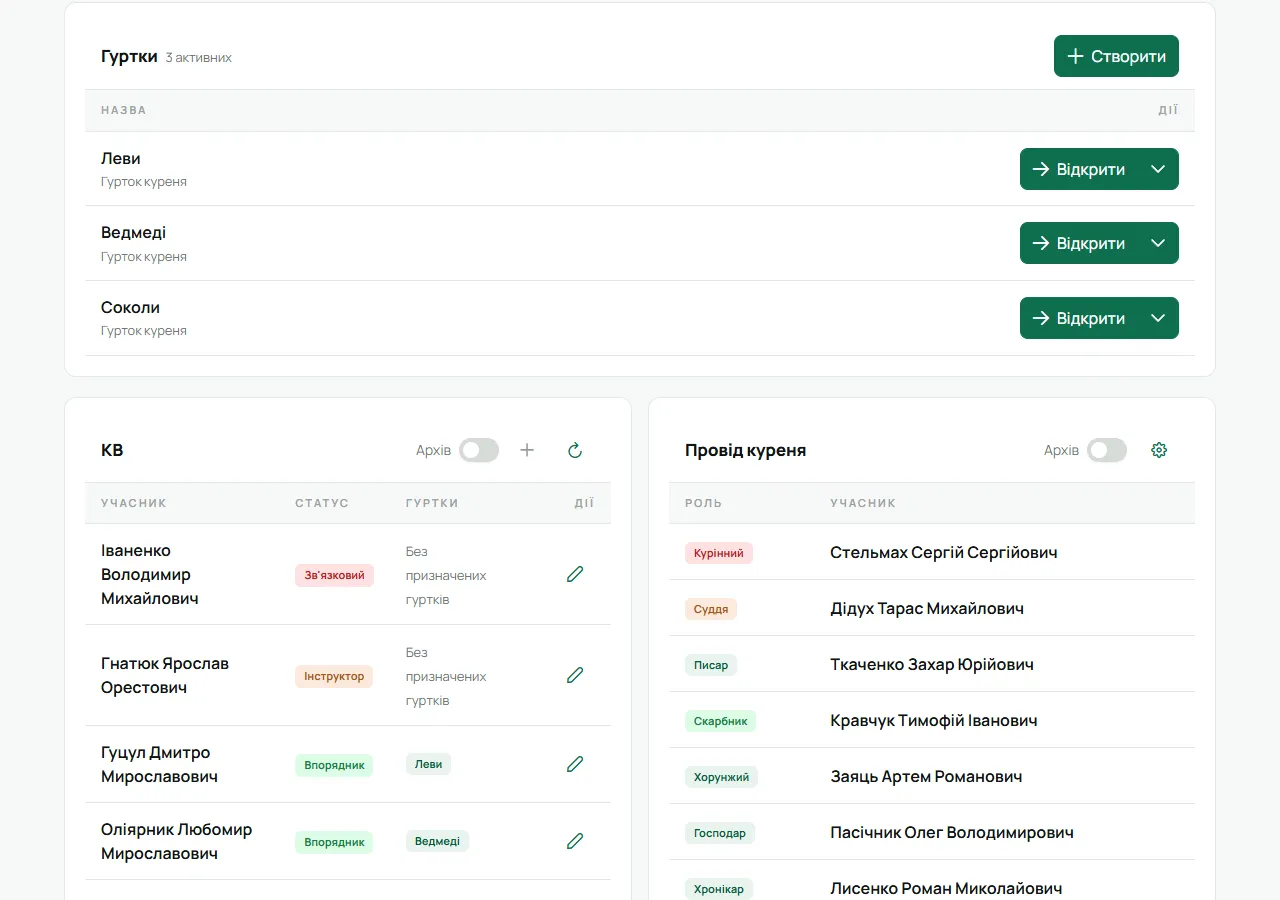Click the Хорунжий role badge
Viewport: 1280px width, 900px height.
721,777
